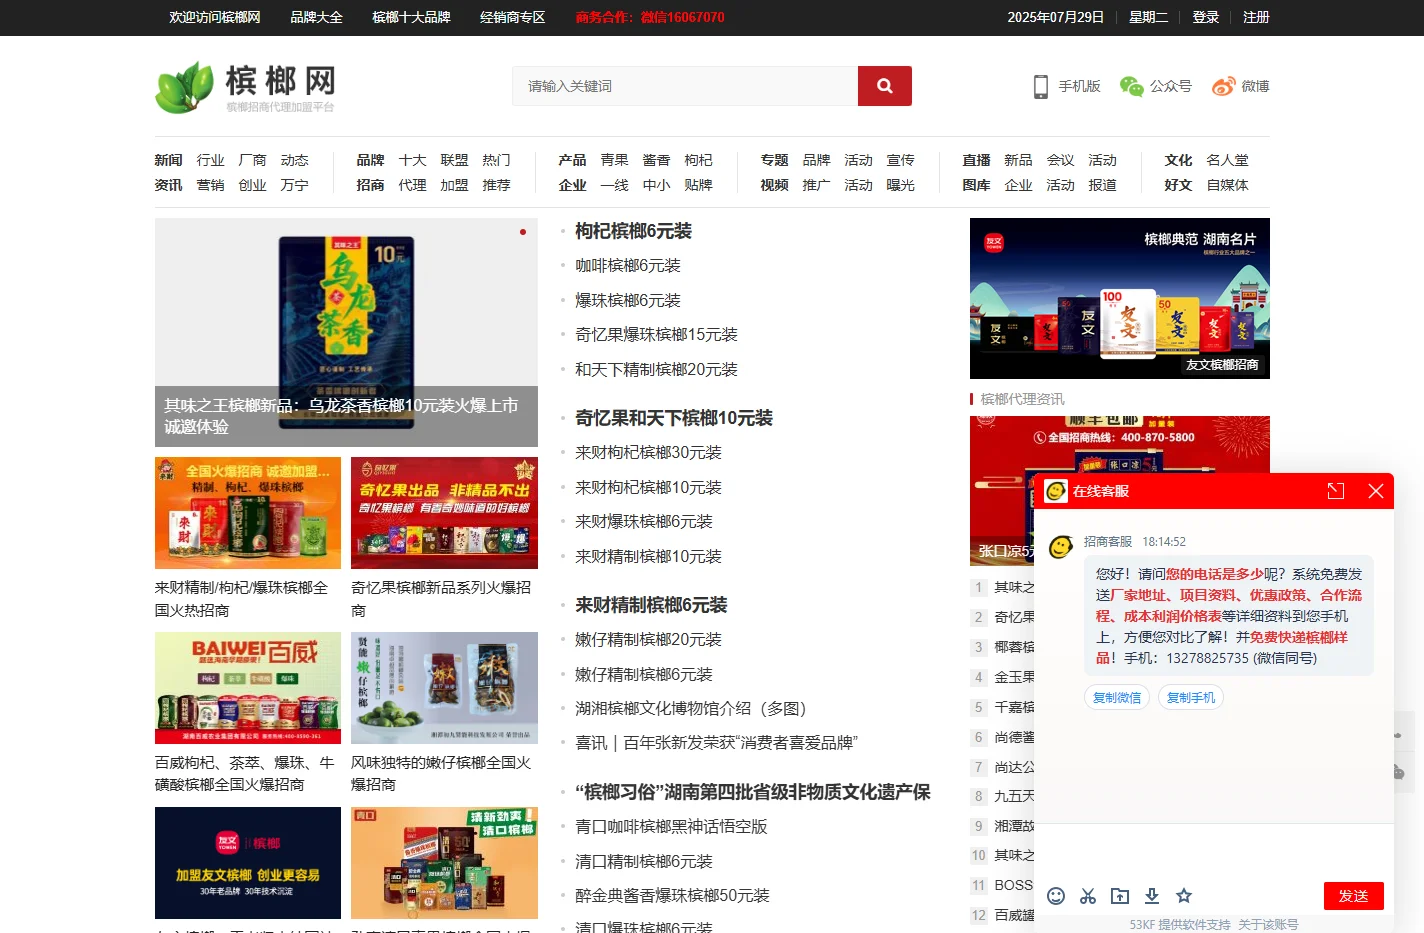
Task: Click 商务合作 微信16067070 red text
Action: [x=650, y=17]
